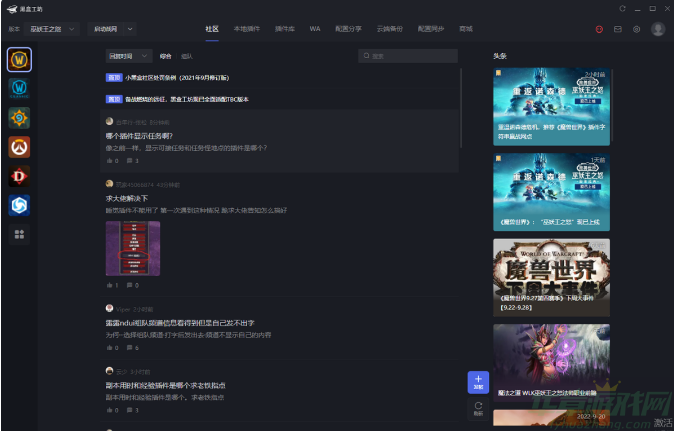Open pinned post mentioning TBC版本
This screenshot has width=674, height=431.
click(187, 99)
